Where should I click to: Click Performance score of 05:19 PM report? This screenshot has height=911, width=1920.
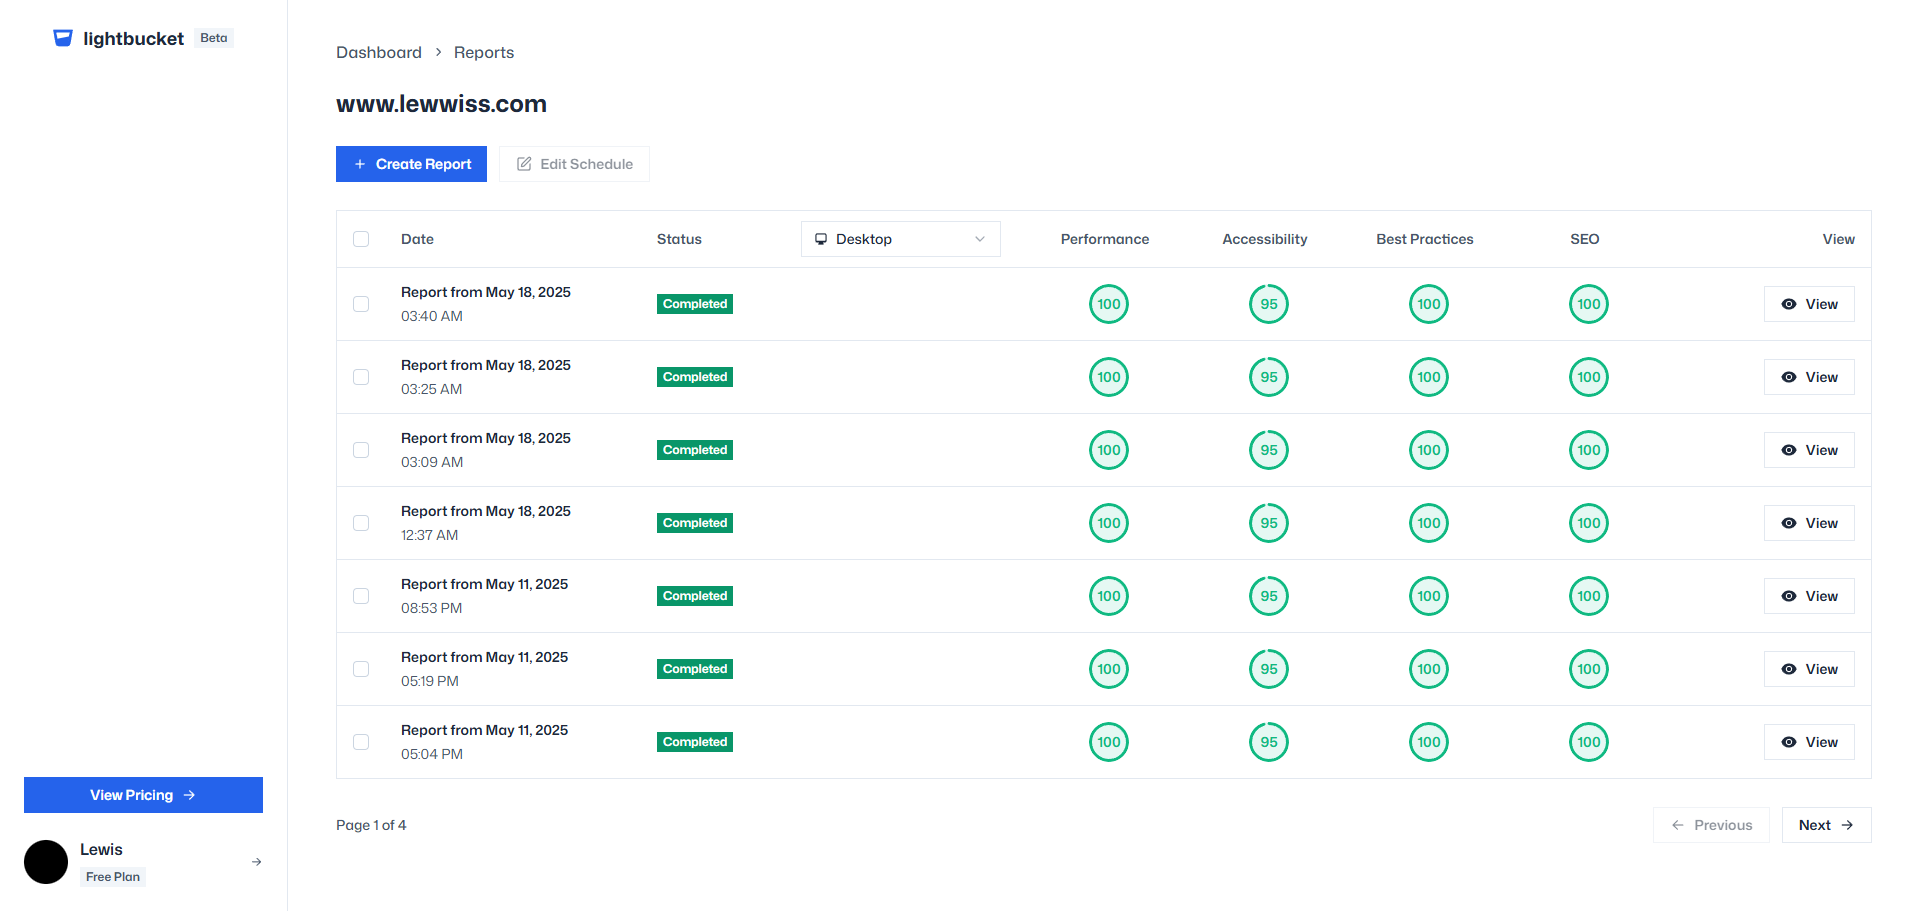click(x=1109, y=669)
